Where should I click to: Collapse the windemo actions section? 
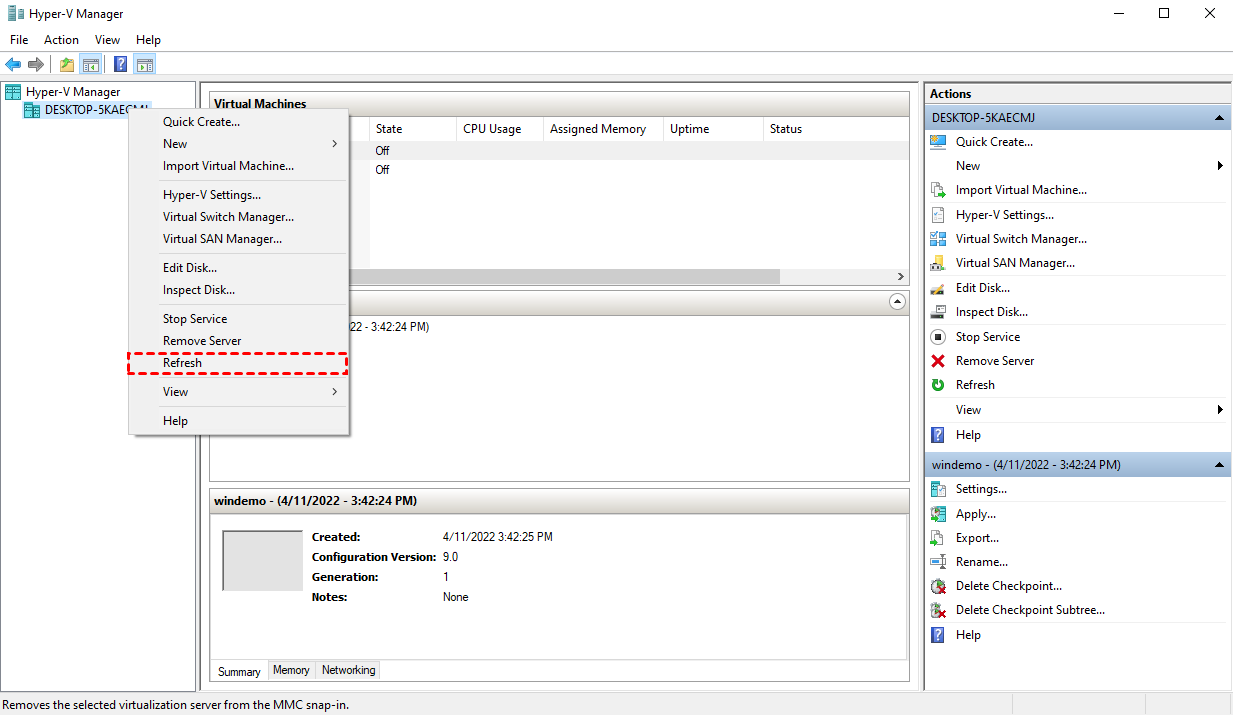pos(1220,465)
